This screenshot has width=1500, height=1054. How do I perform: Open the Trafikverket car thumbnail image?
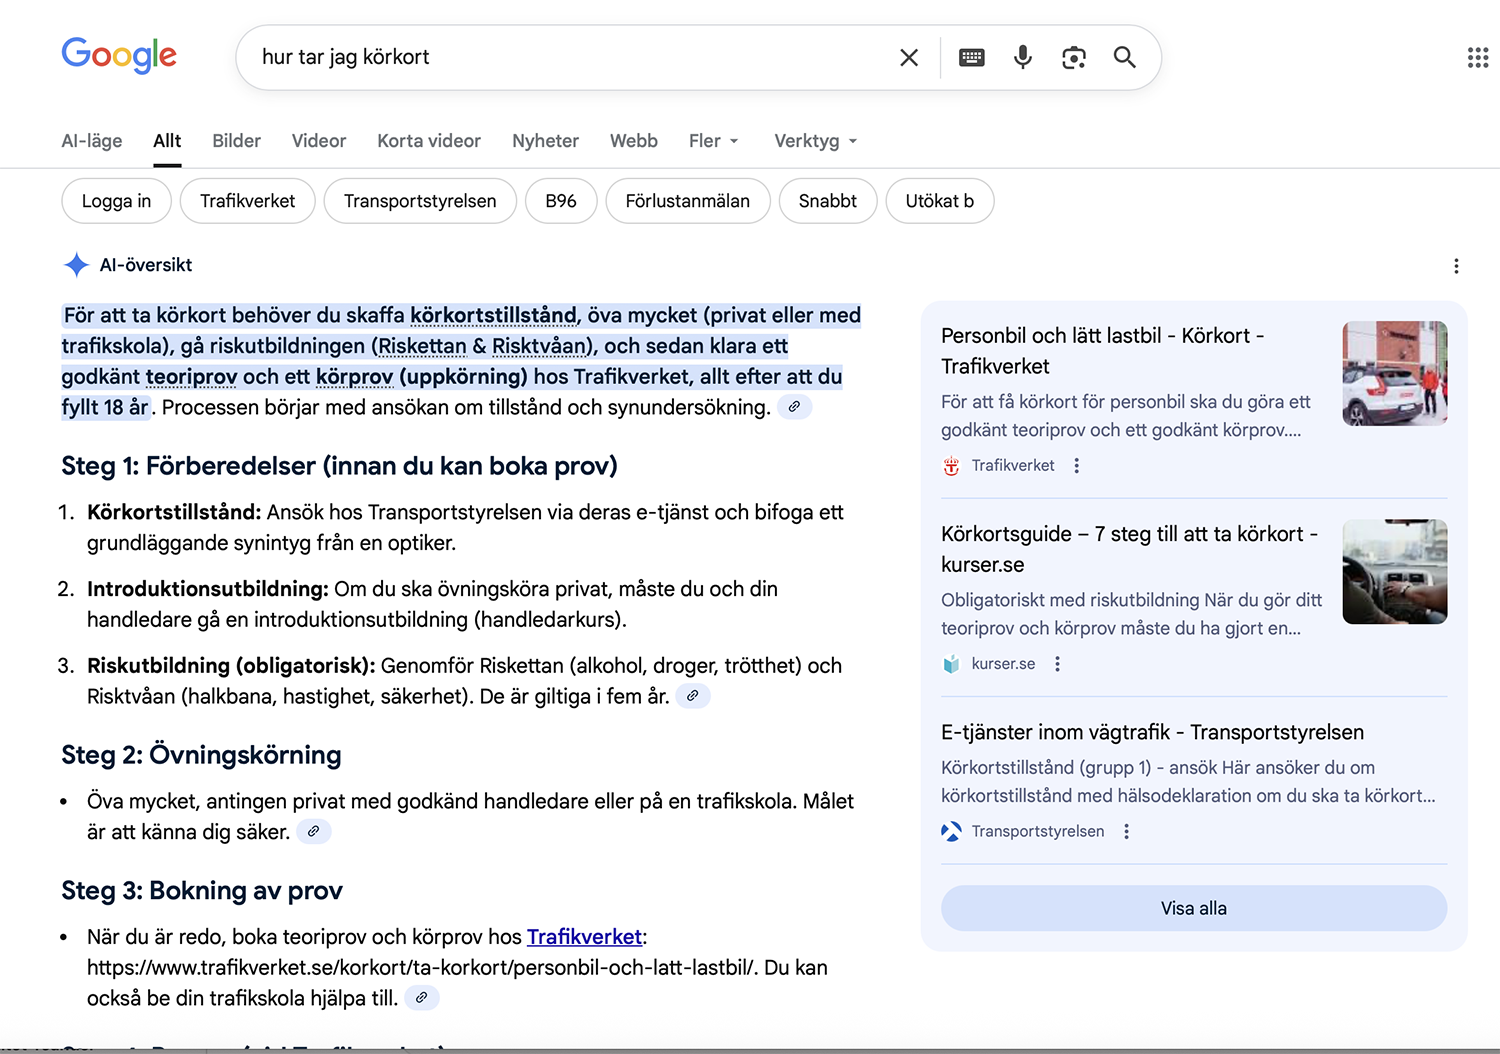pyautogui.click(x=1394, y=373)
